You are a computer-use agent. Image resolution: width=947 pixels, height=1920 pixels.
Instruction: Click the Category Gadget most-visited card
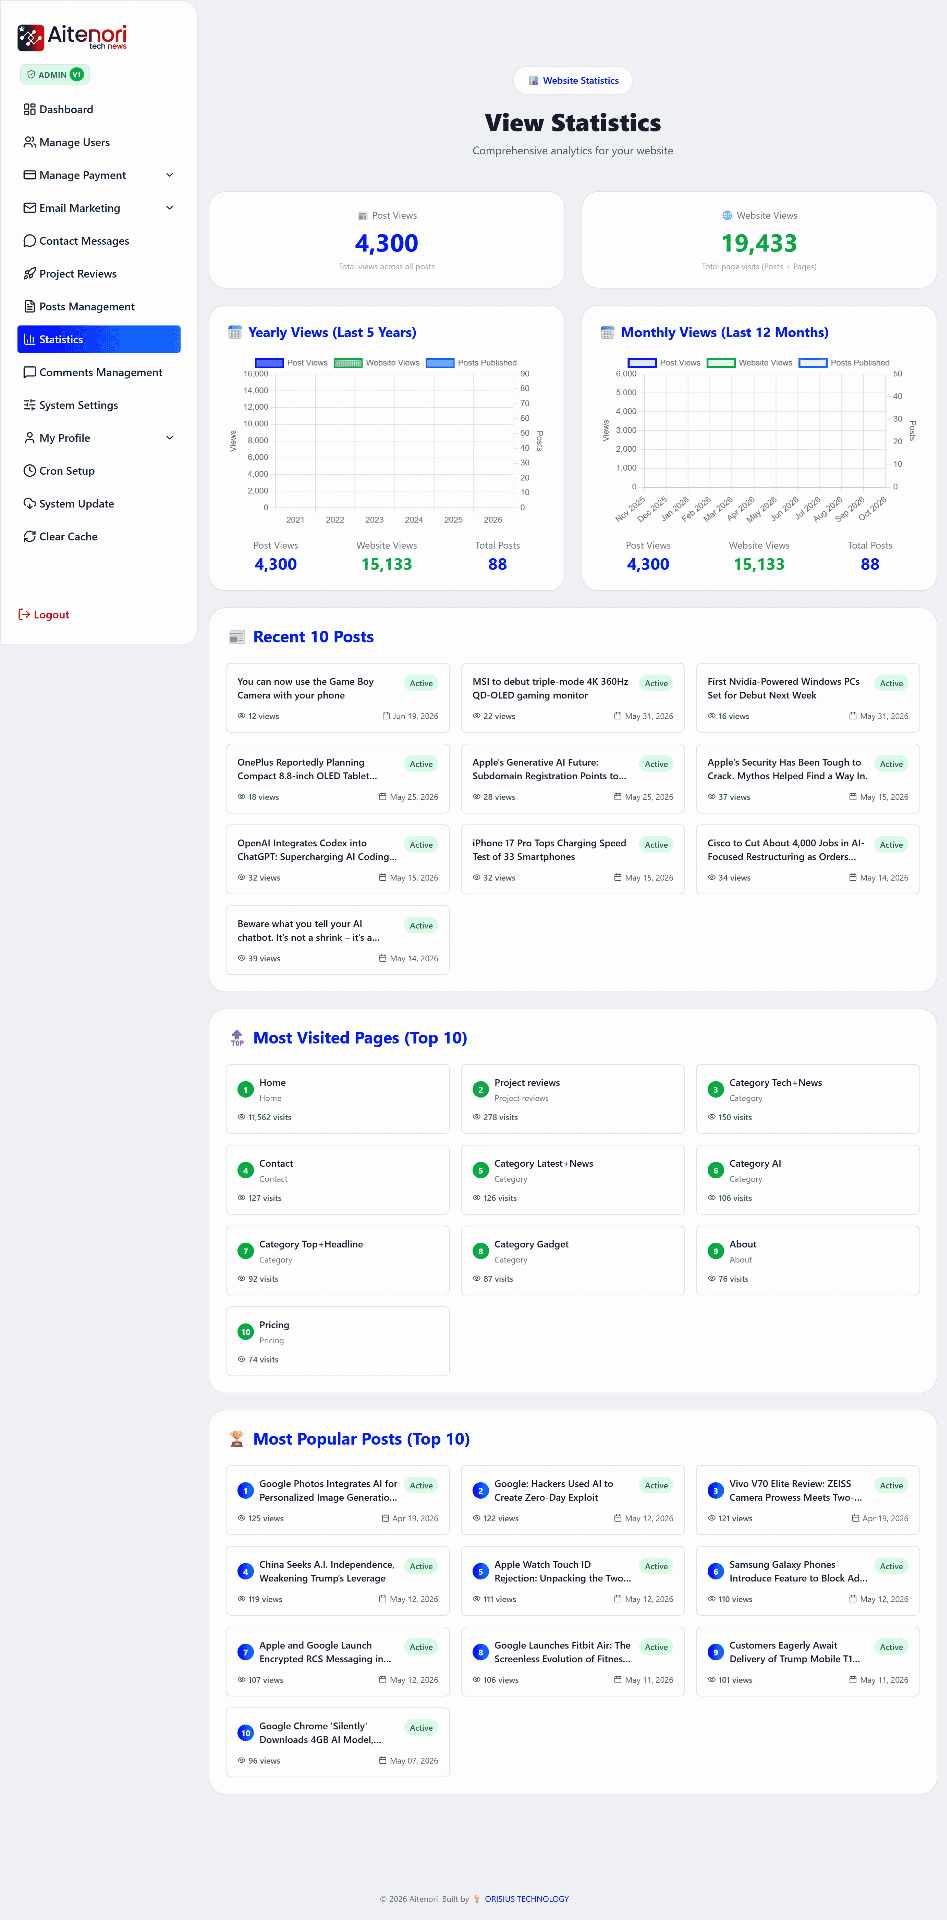point(573,1260)
